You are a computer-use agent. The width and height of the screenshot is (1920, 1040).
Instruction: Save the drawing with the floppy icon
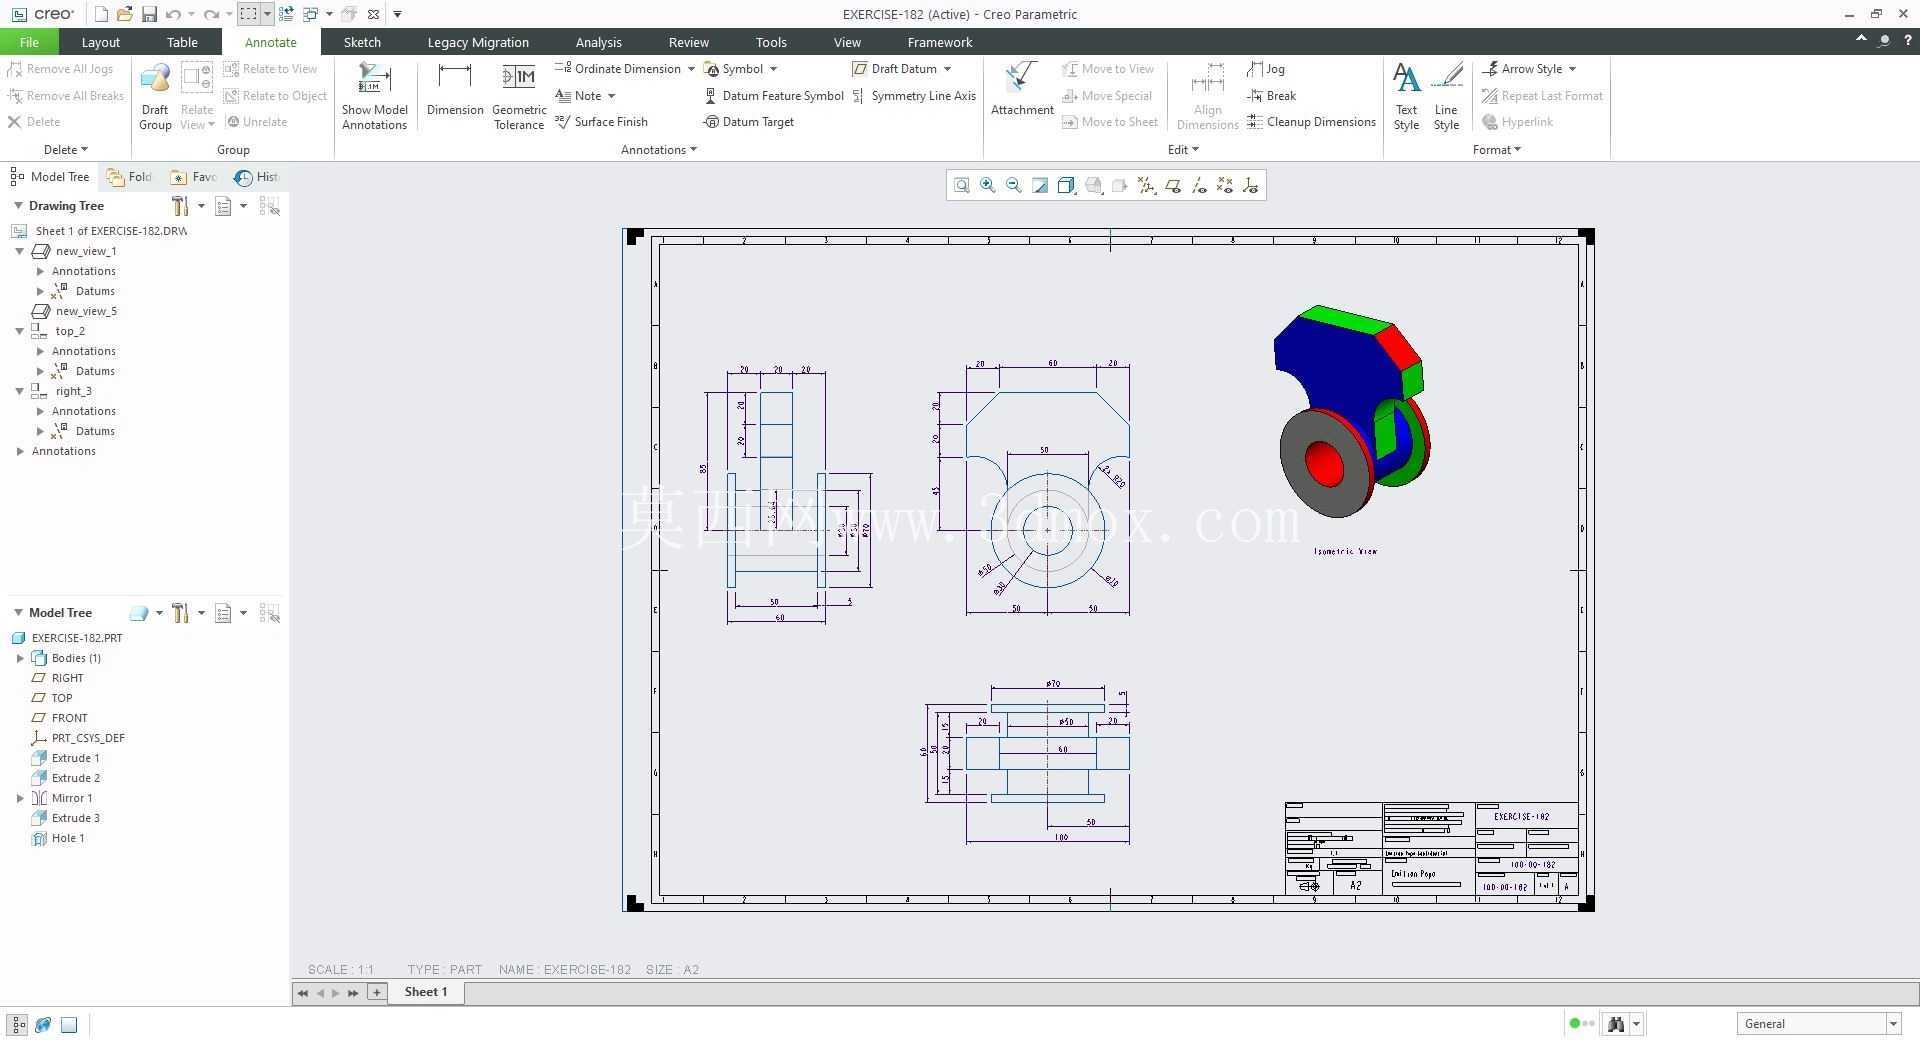tap(149, 14)
